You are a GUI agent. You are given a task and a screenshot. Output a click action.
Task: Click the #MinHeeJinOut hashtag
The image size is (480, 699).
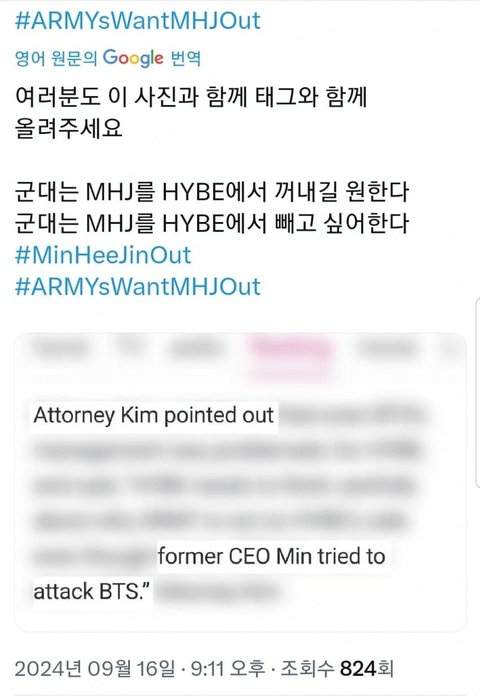103,255
